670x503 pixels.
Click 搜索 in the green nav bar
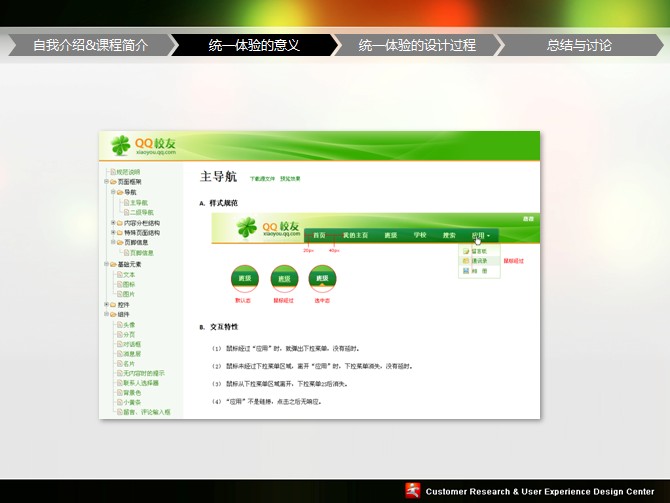point(449,235)
